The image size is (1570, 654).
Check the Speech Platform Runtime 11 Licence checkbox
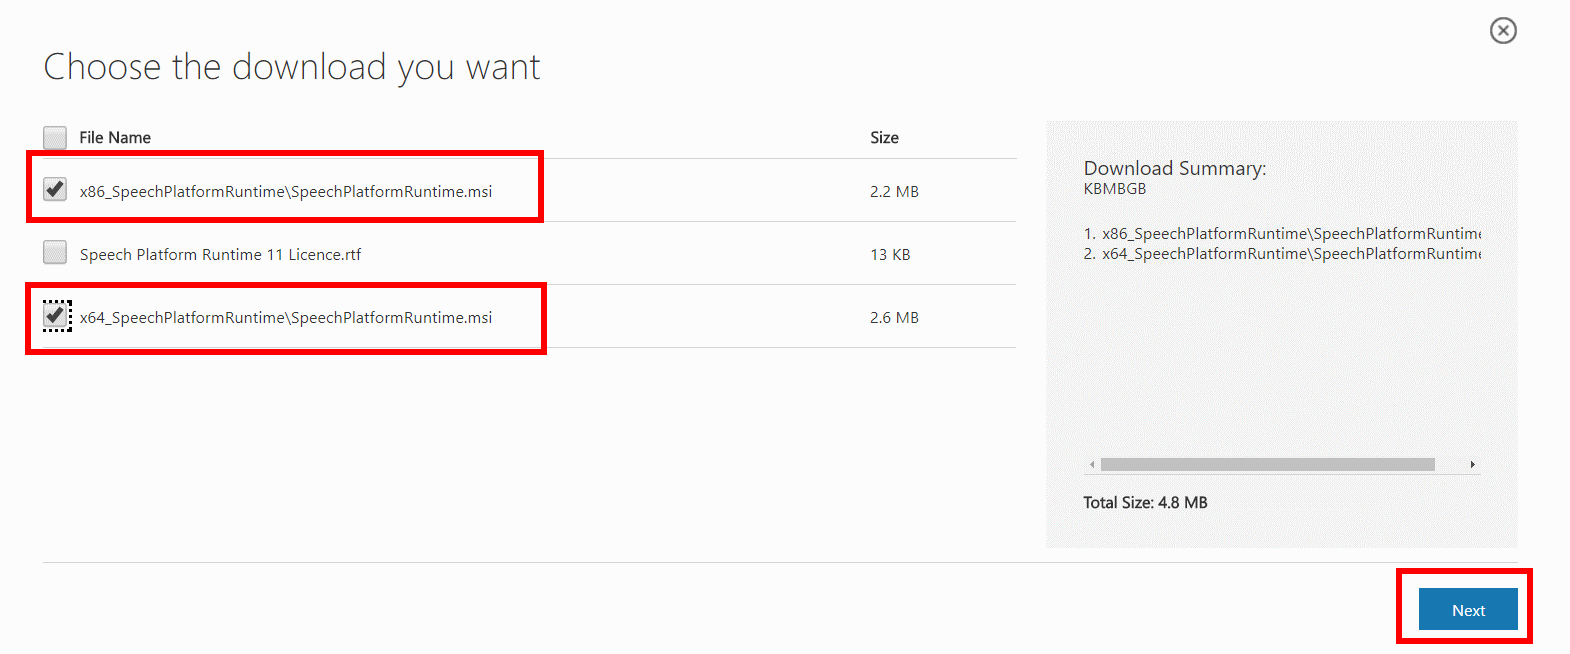55,252
